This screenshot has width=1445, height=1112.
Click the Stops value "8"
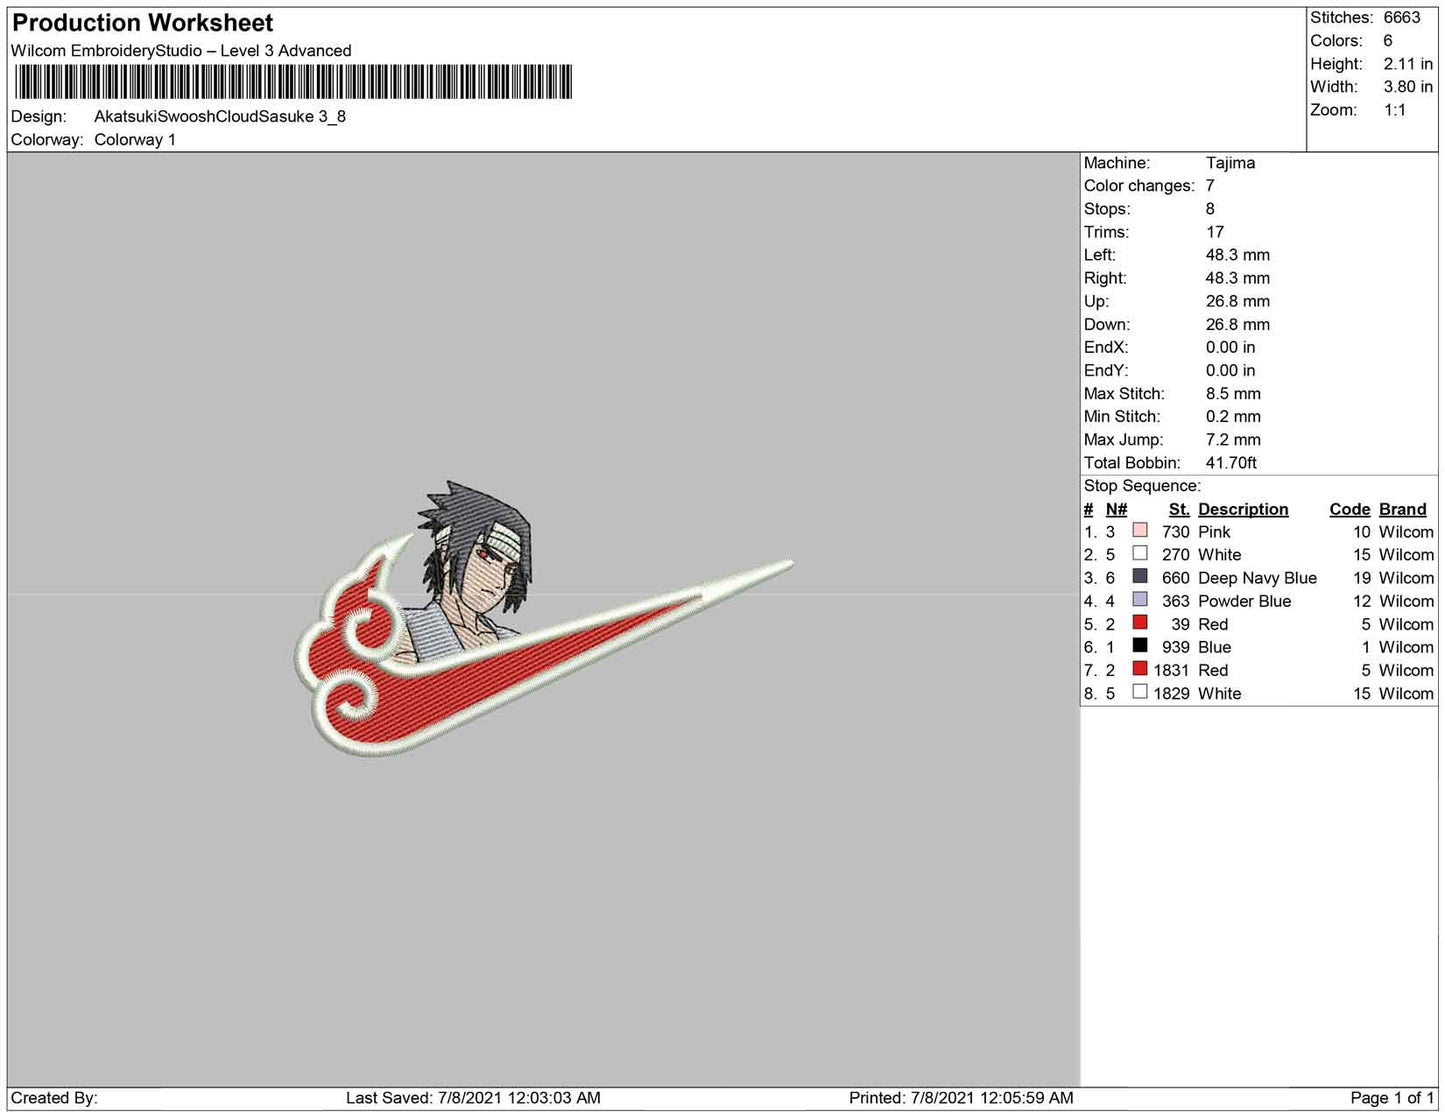point(1210,208)
